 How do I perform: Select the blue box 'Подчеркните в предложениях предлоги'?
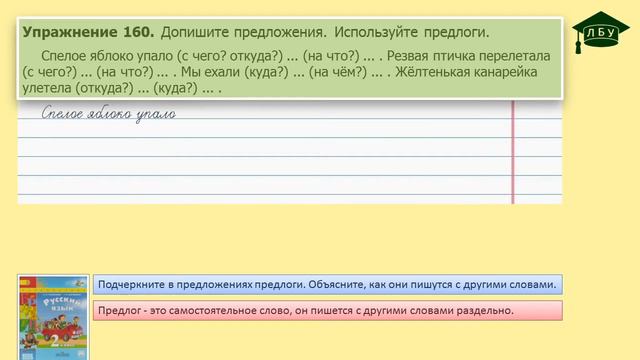[x=328, y=284]
